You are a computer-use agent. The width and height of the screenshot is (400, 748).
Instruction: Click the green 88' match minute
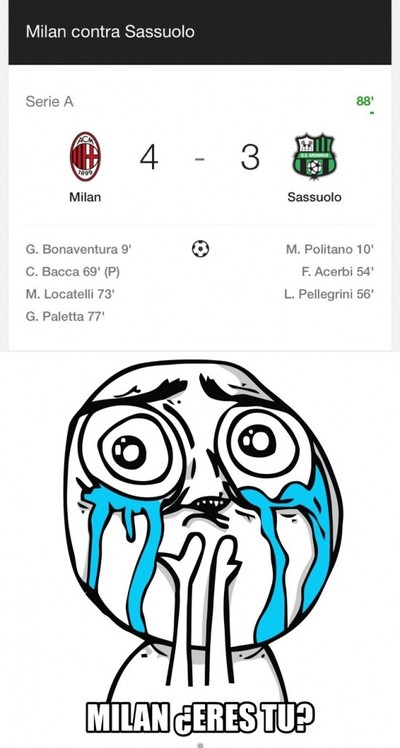(x=365, y=101)
